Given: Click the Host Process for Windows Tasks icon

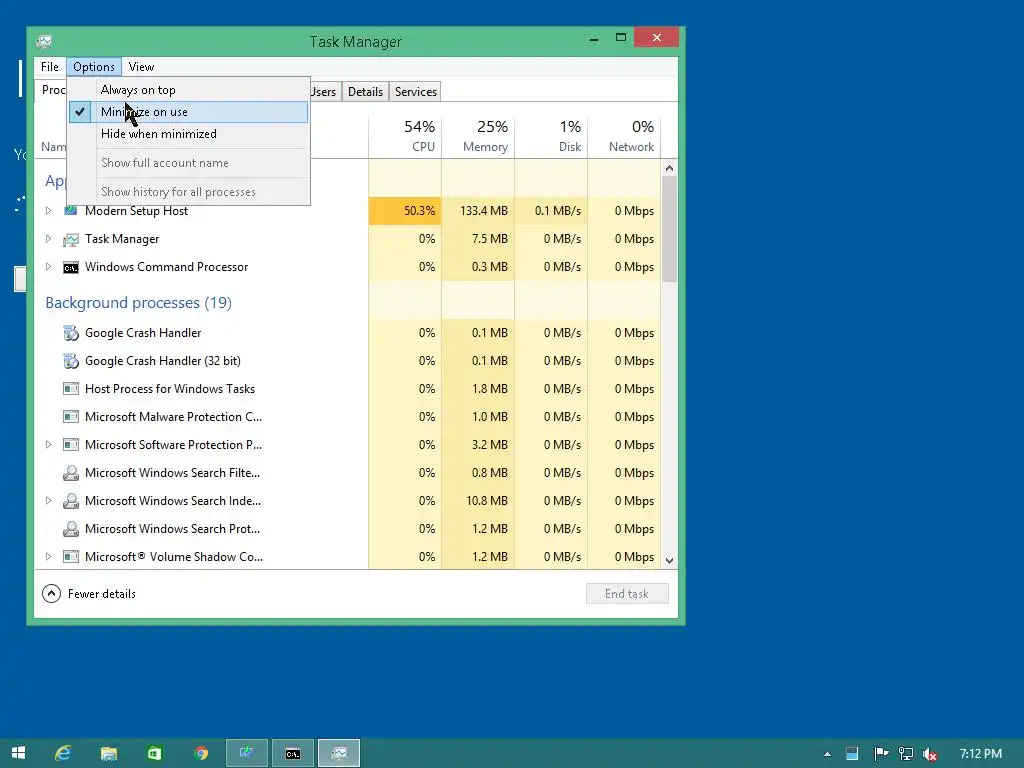Looking at the screenshot, I should (71, 389).
